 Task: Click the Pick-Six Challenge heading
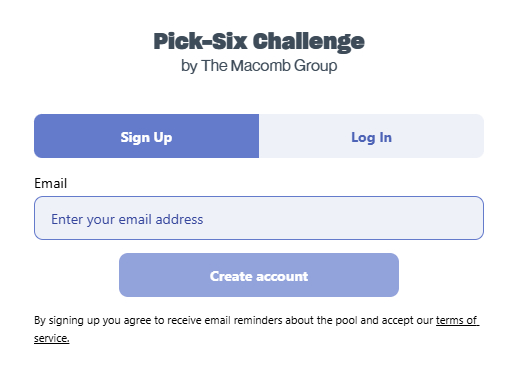pos(259,42)
